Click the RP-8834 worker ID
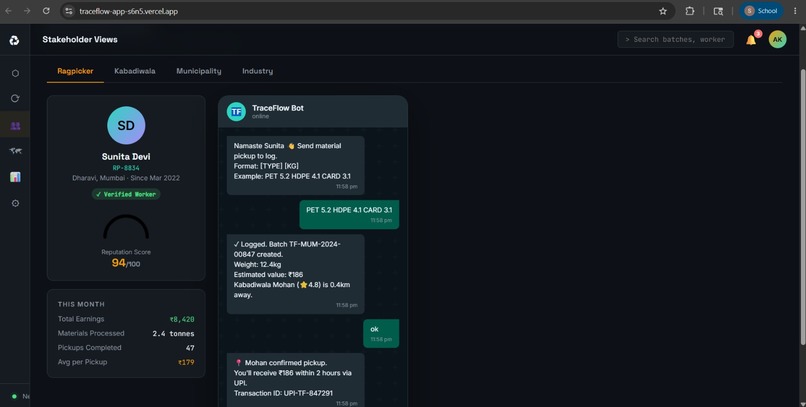The image size is (806, 407). point(126,168)
